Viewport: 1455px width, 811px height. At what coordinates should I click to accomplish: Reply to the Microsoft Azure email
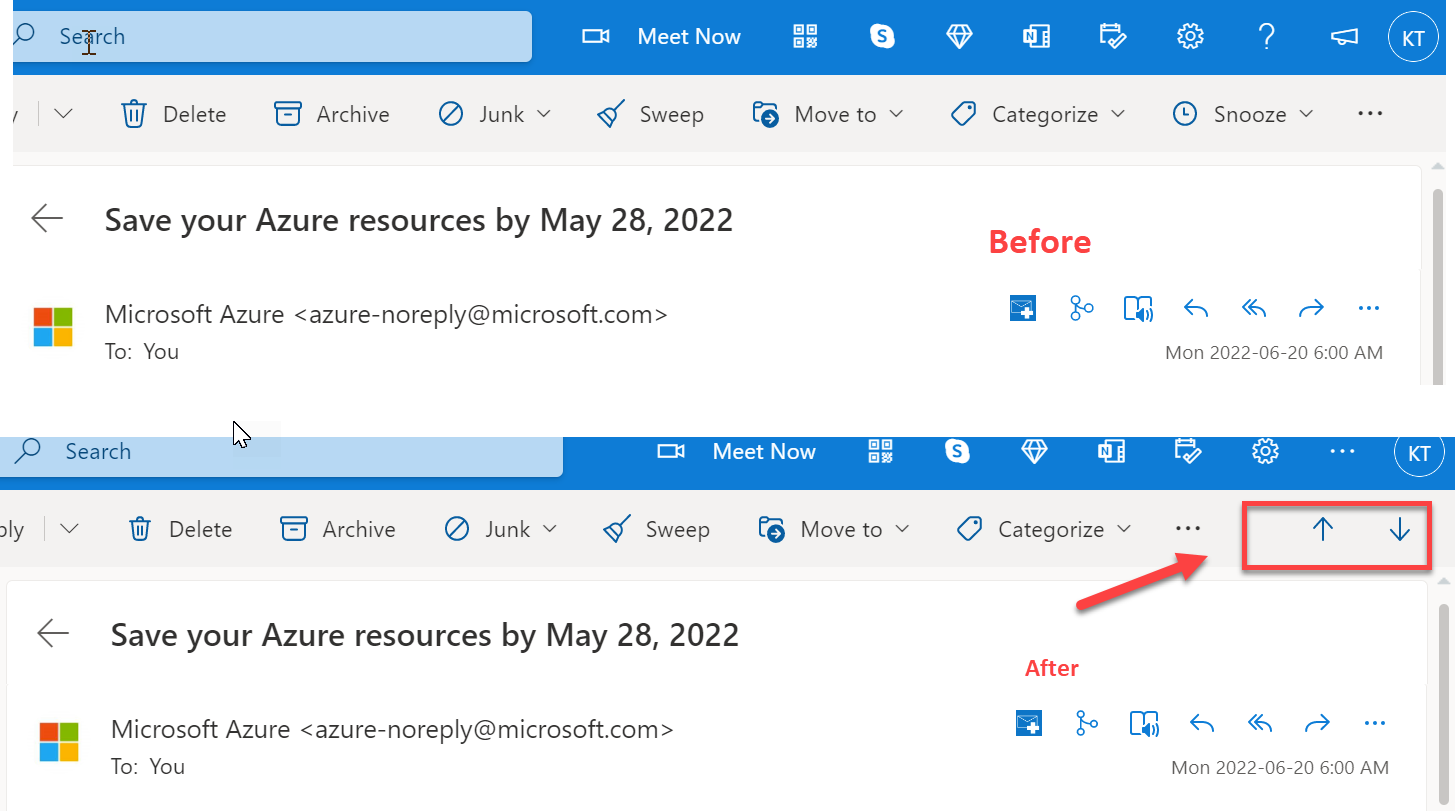(x=1196, y=308)
